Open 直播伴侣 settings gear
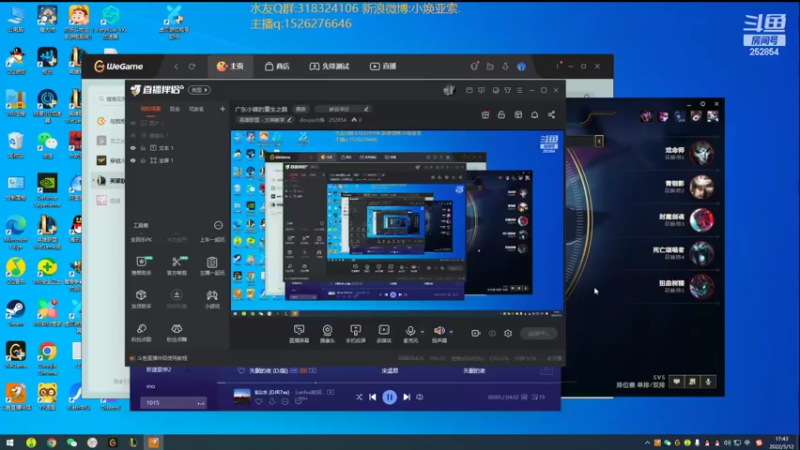 [508, 333]
